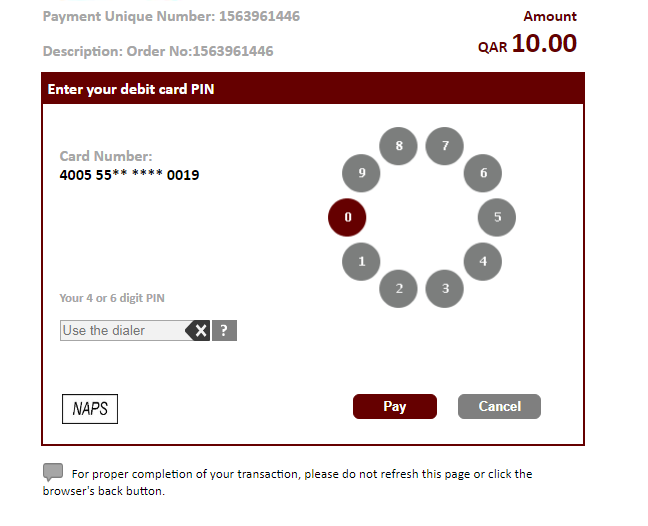This screenshot has height=526, width=648.
Task: Click the masked card number text
Action: pos(129,175)
